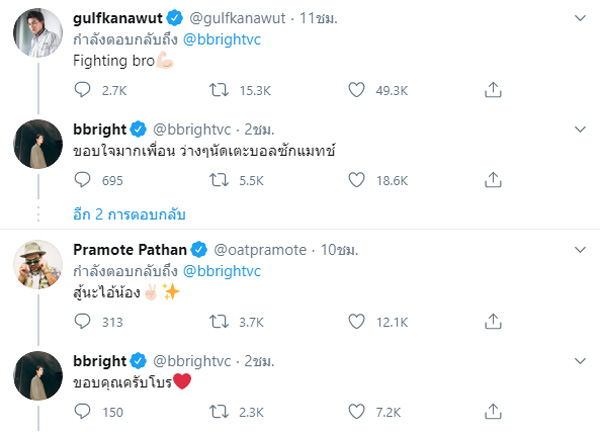Share gulfkanawut's Fighting bro tweet
The width and height of the screenshot is (600, 432).
[x=492, y=91]
